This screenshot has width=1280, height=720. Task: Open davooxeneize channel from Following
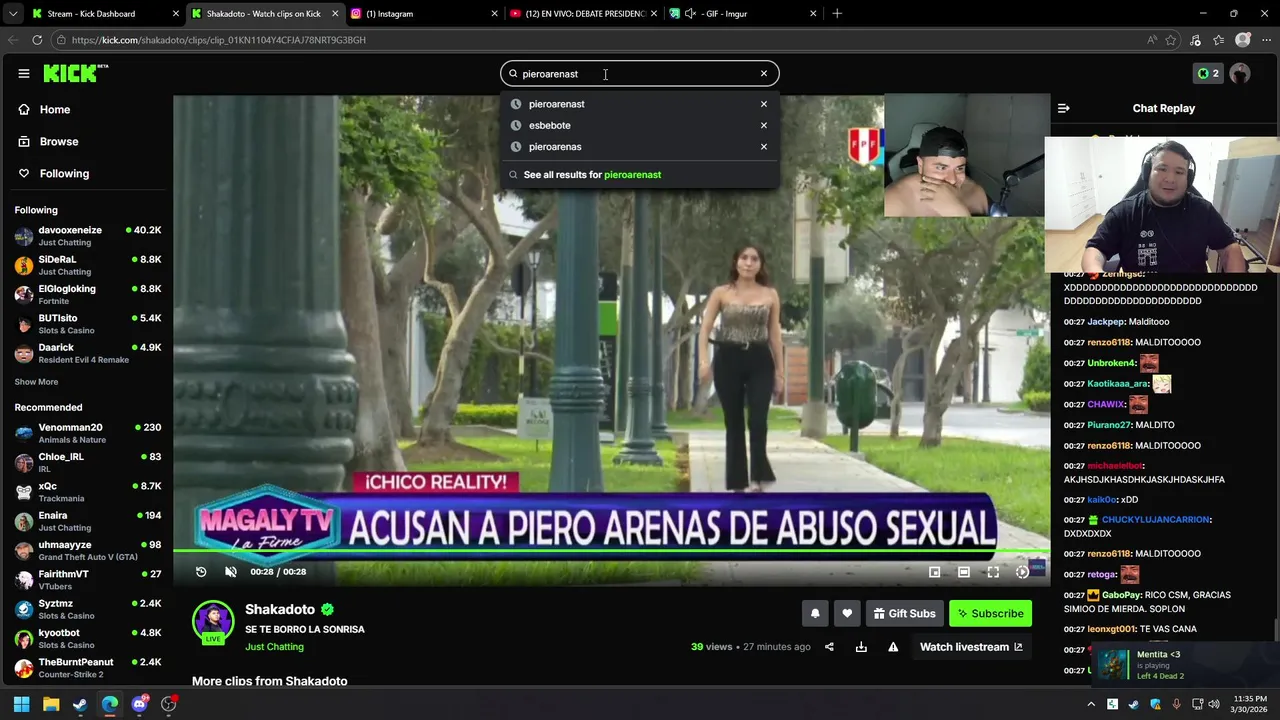pos(87,236)
